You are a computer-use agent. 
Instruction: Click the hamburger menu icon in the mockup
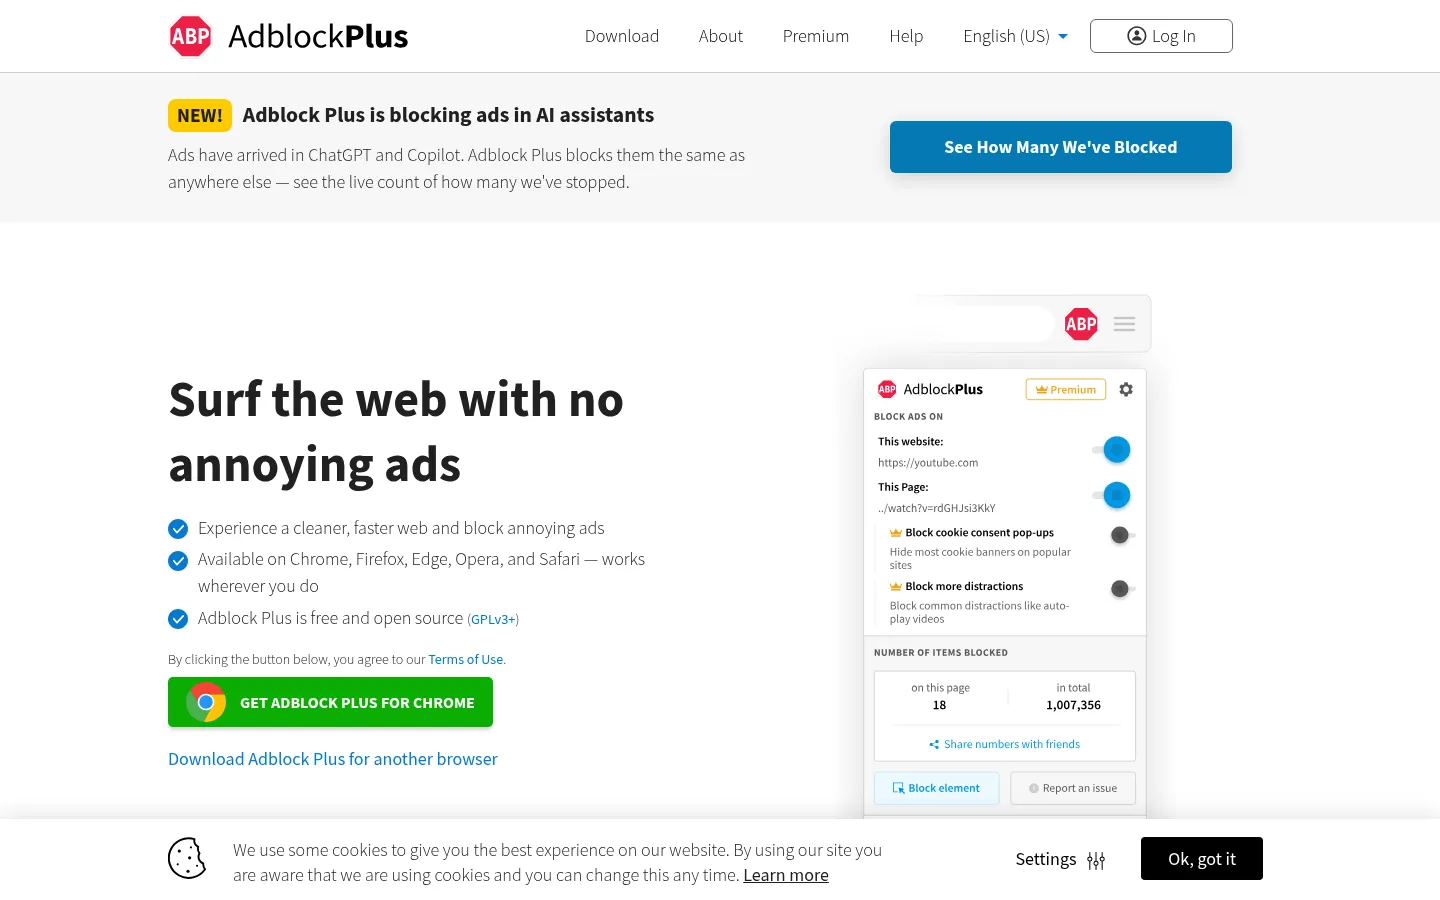pyautogui.click(x=1124, y=324)
